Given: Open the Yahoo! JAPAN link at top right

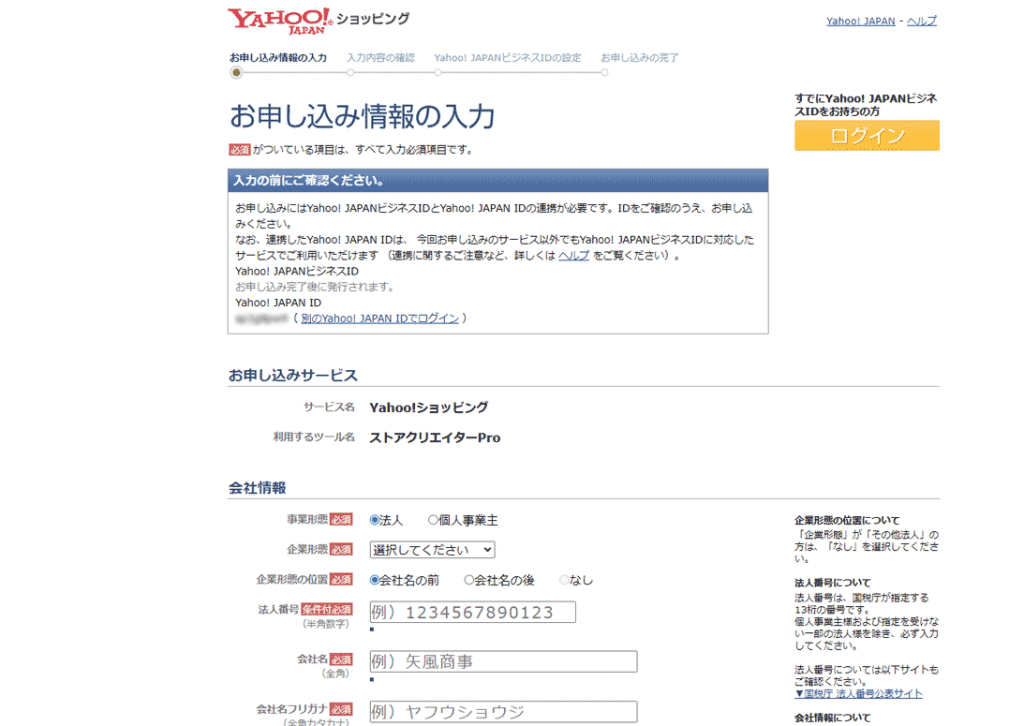Looking at the screenshot, I should click(860, 21).
